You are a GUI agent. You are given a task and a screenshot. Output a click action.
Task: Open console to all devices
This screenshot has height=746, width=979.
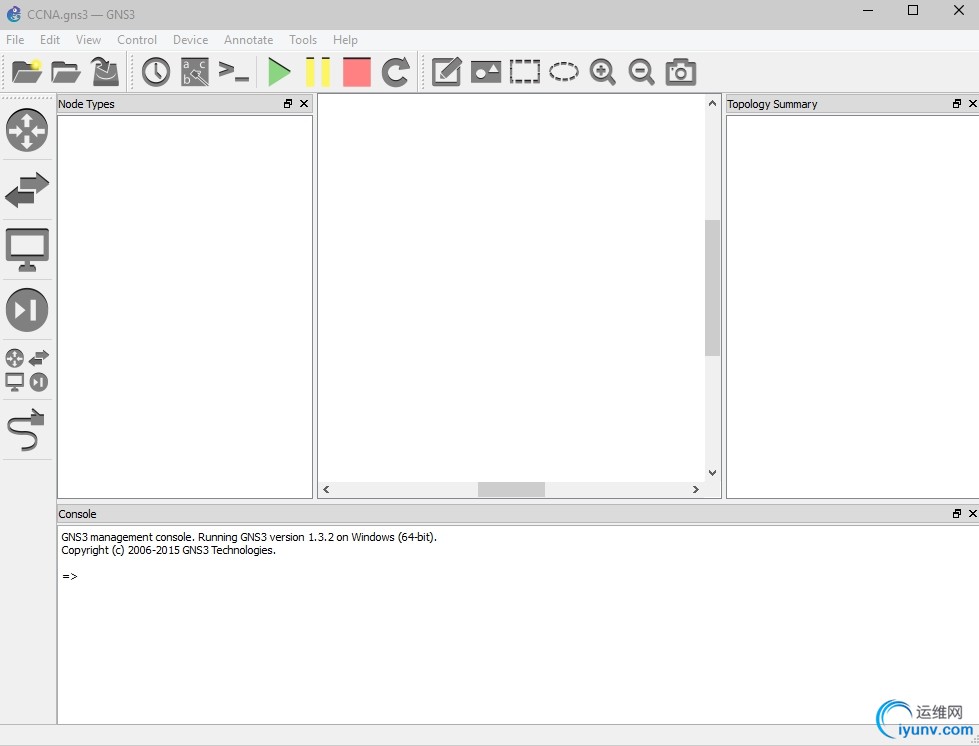[x=234, y=71]
